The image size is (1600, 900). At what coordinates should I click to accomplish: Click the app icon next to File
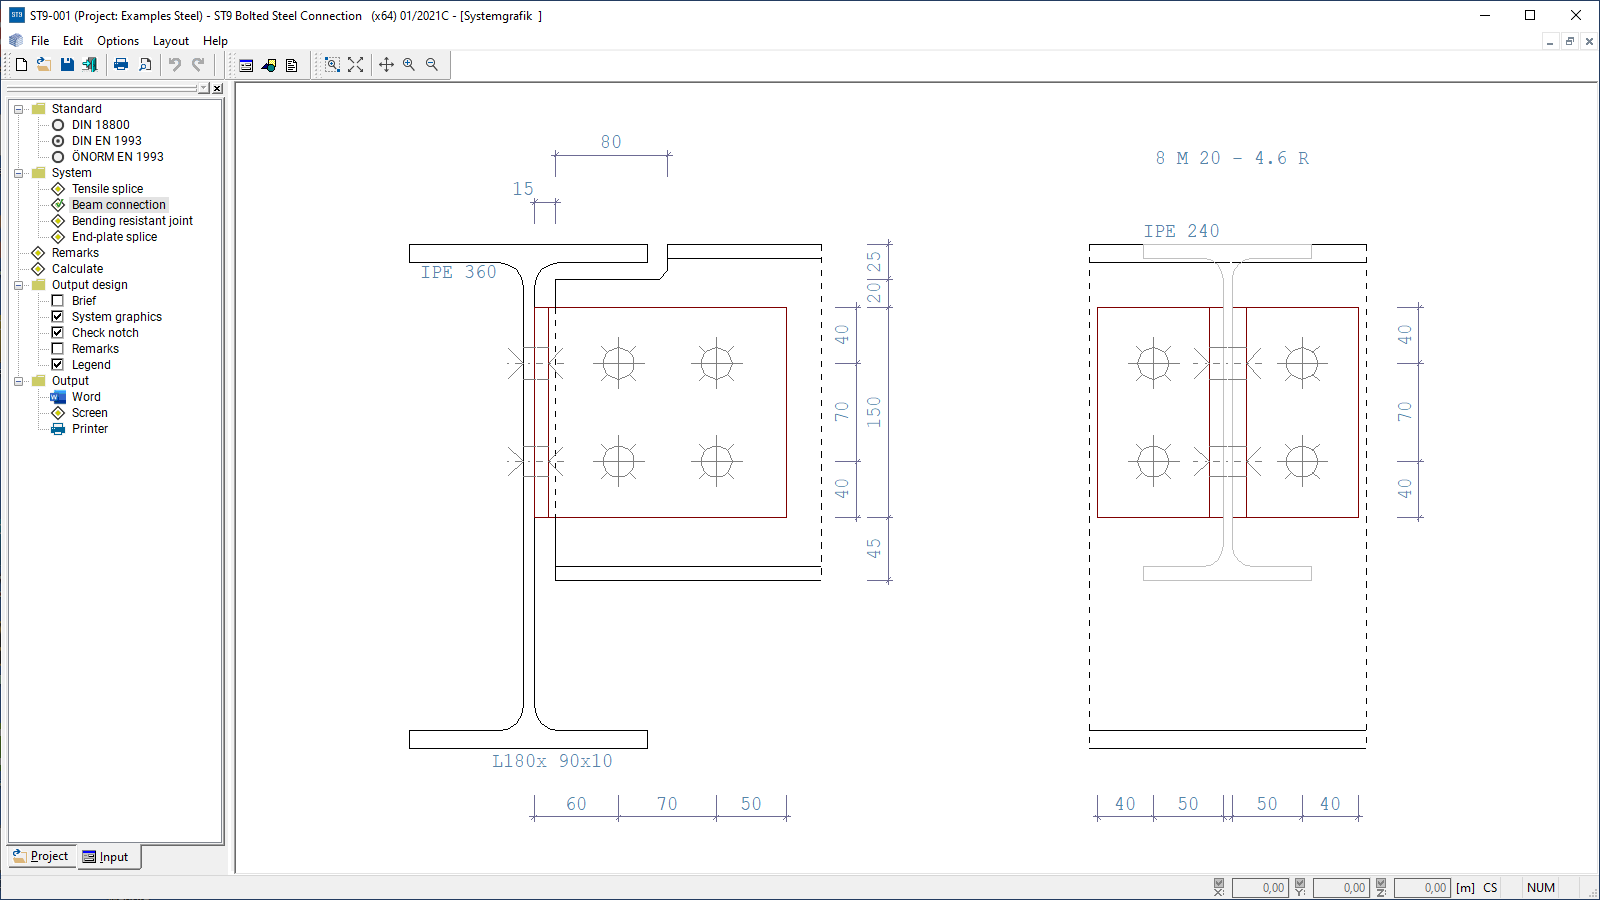click(x=16, y=41)
